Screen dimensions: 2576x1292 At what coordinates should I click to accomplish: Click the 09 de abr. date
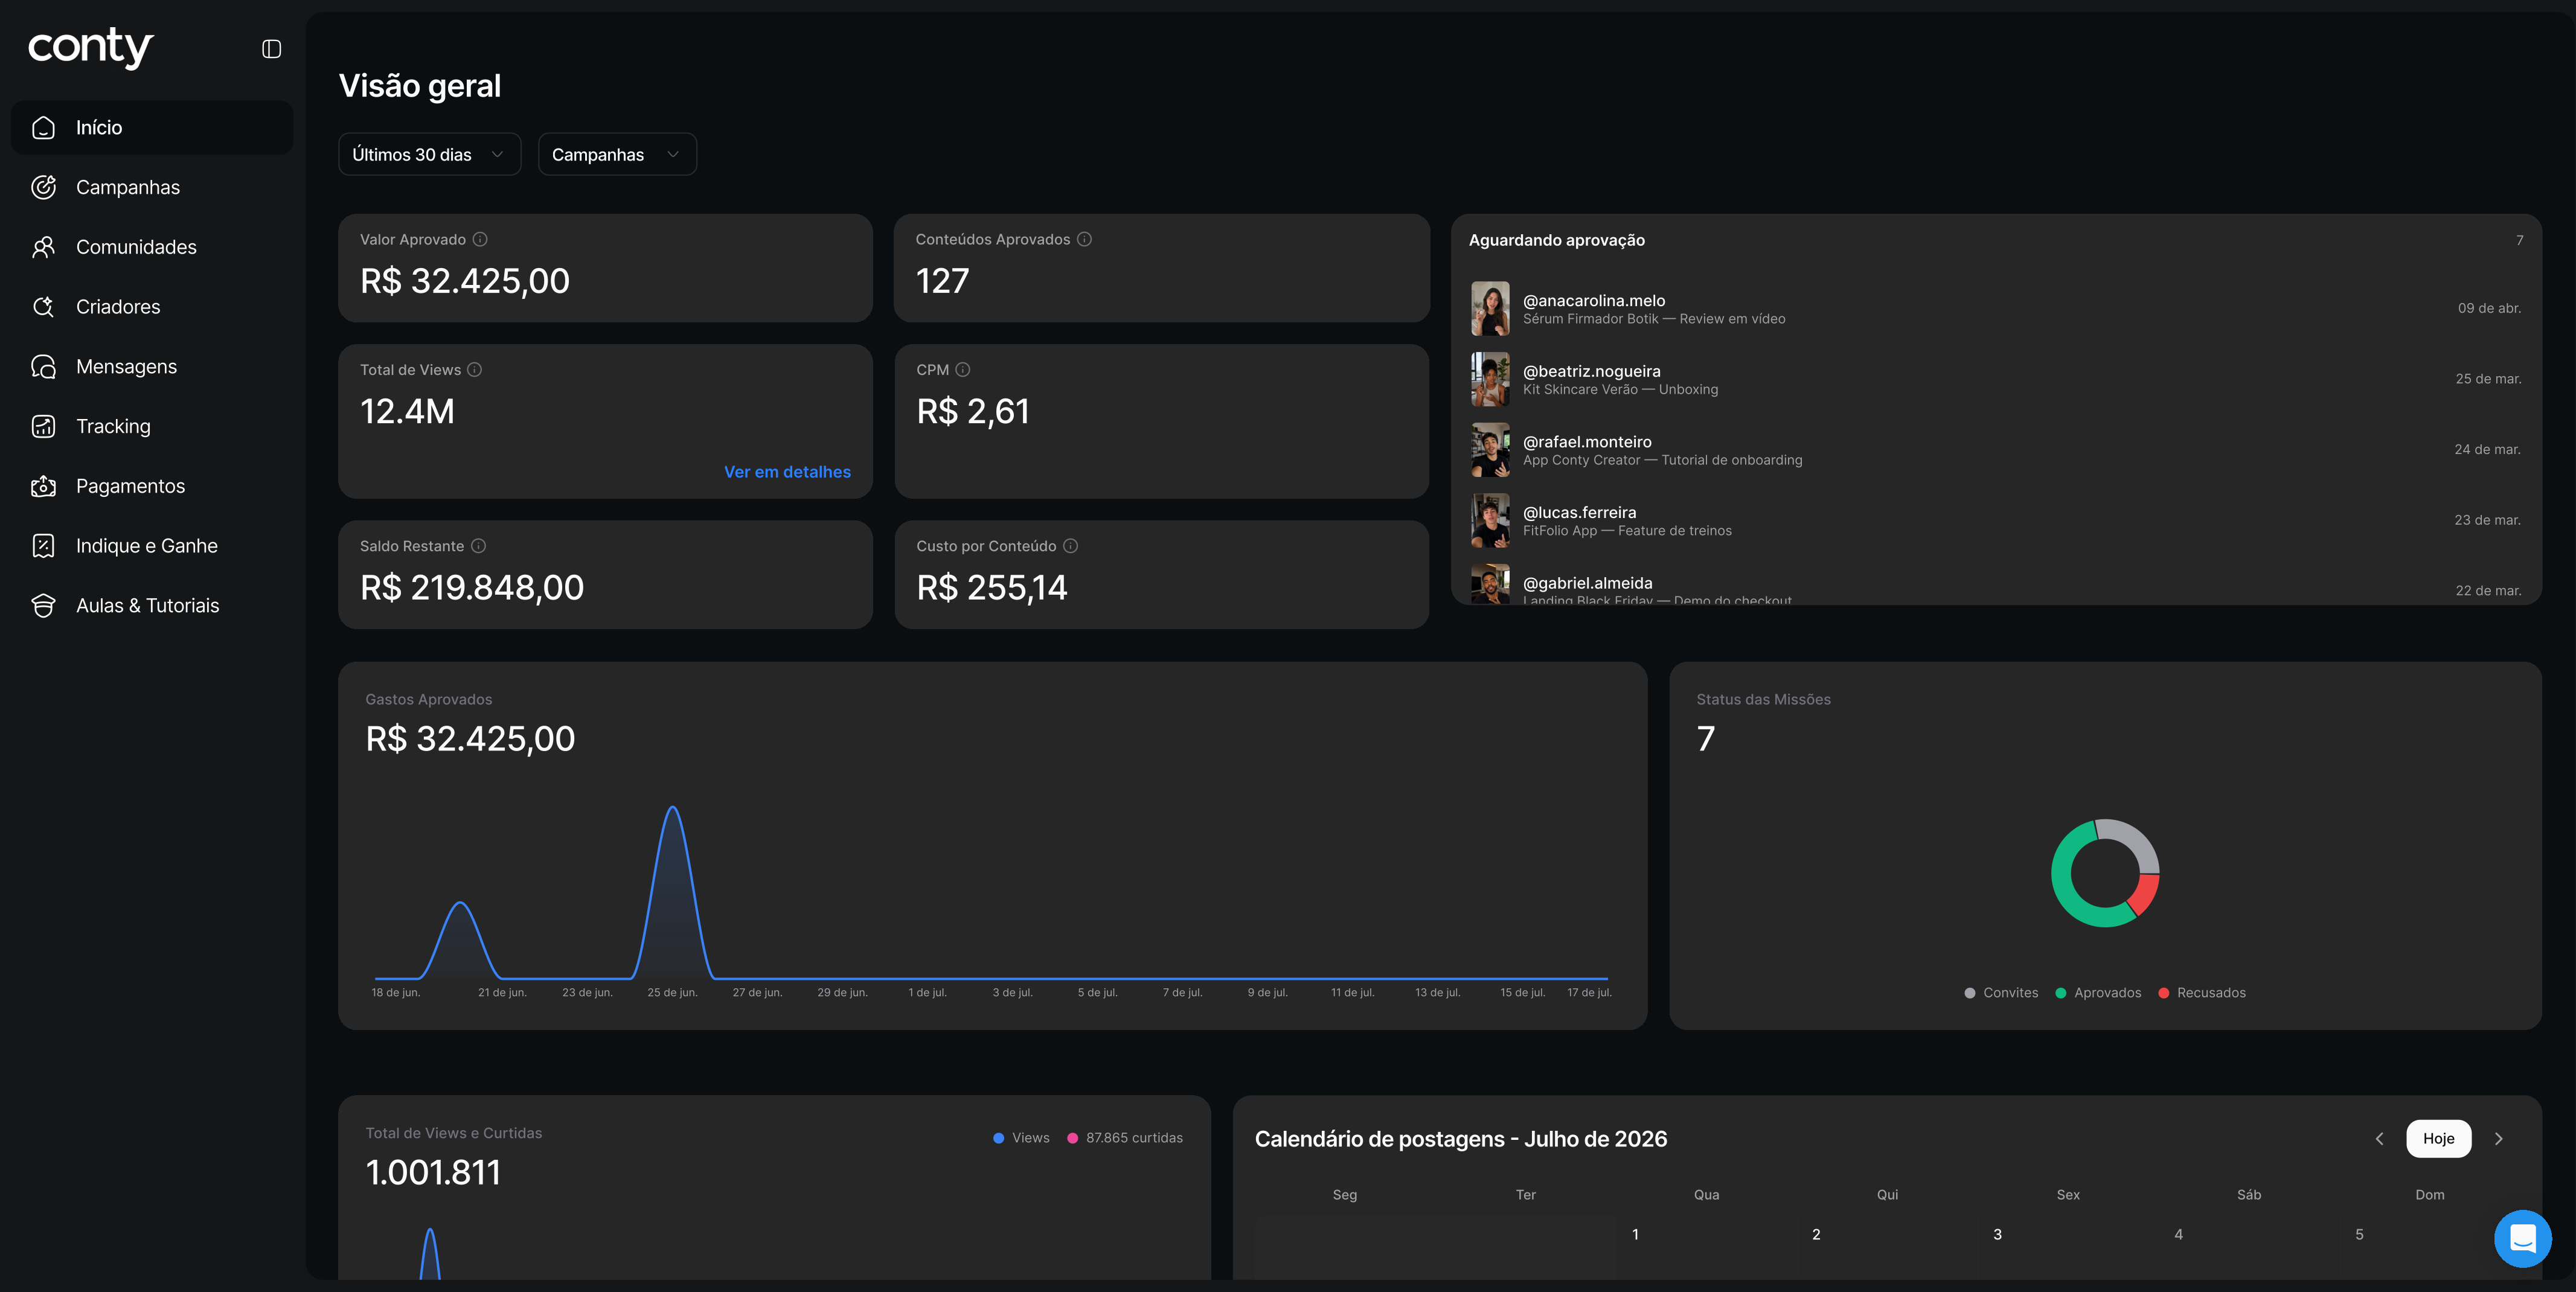click(2489, 308)
